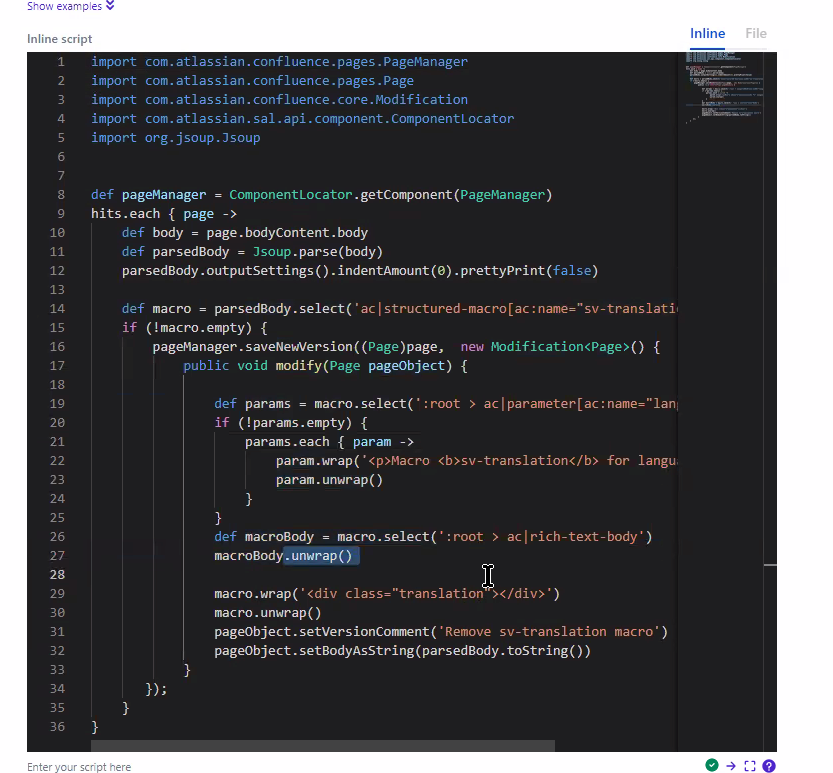Click the scroll position marker on right edge
Image resolution: width=833 pixels, height=773 pixels.
point(768,564)
